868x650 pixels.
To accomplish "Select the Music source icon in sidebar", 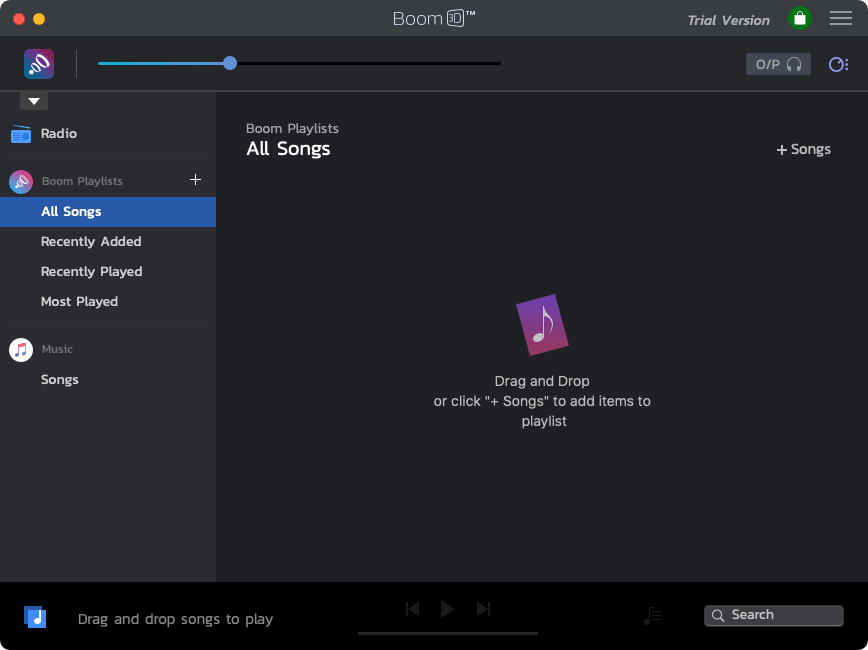I will pyautogui.click(x=19, y=349).
